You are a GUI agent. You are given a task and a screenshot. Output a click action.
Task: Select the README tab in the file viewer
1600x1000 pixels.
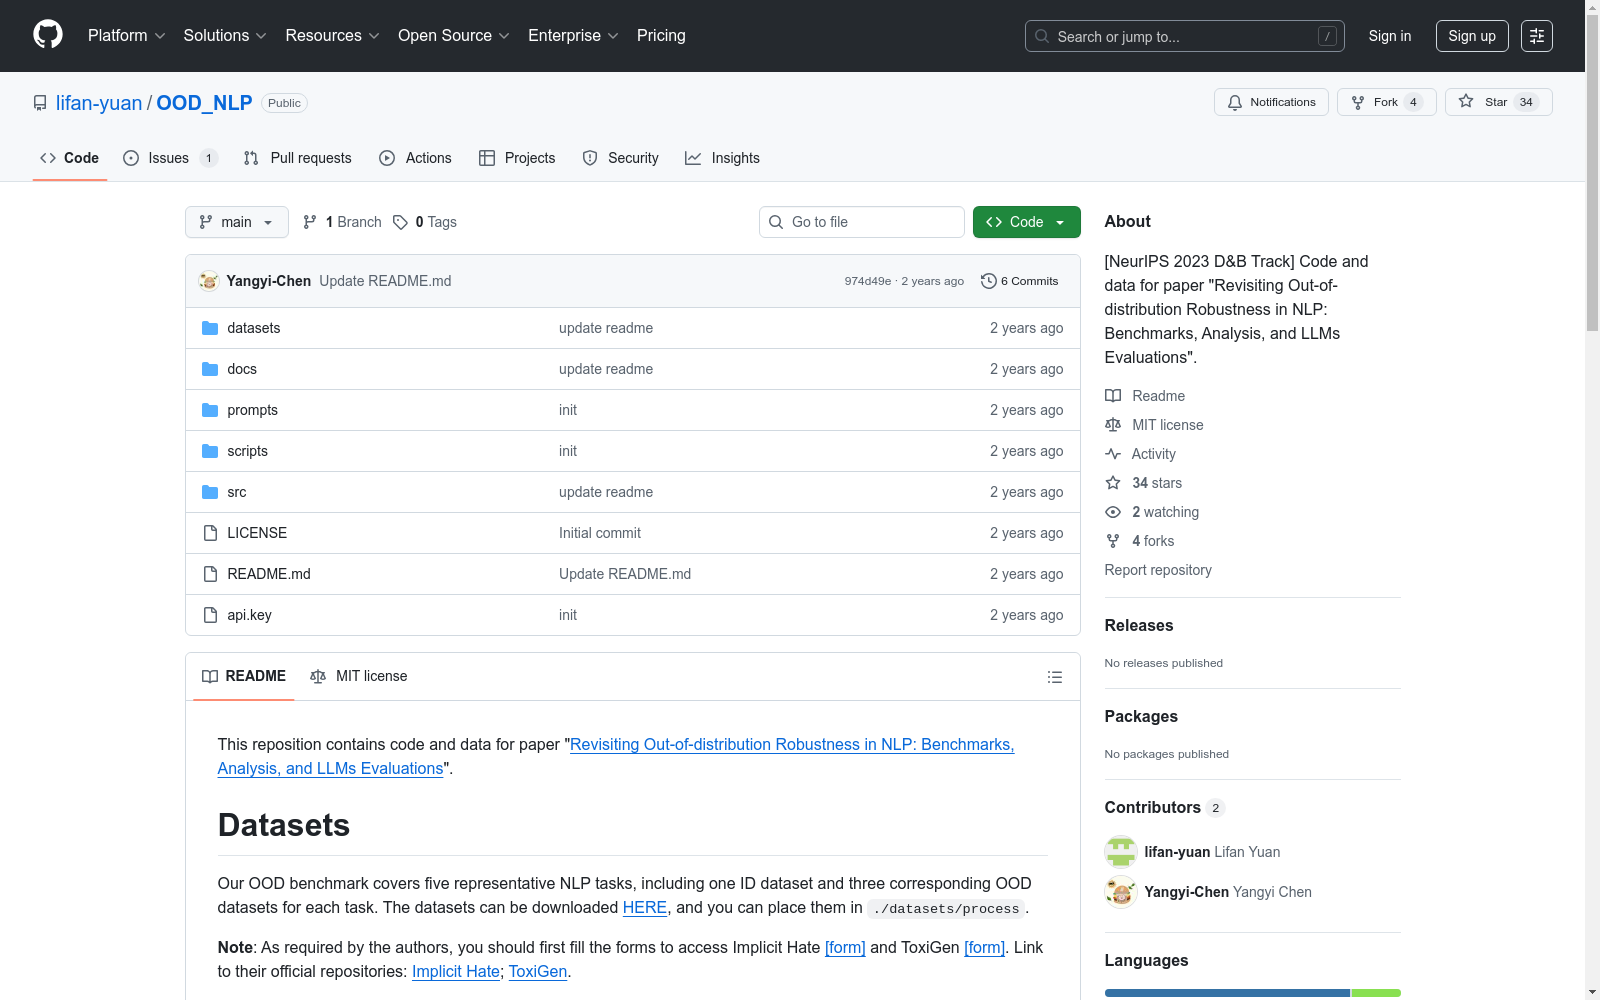pos(244,677)
